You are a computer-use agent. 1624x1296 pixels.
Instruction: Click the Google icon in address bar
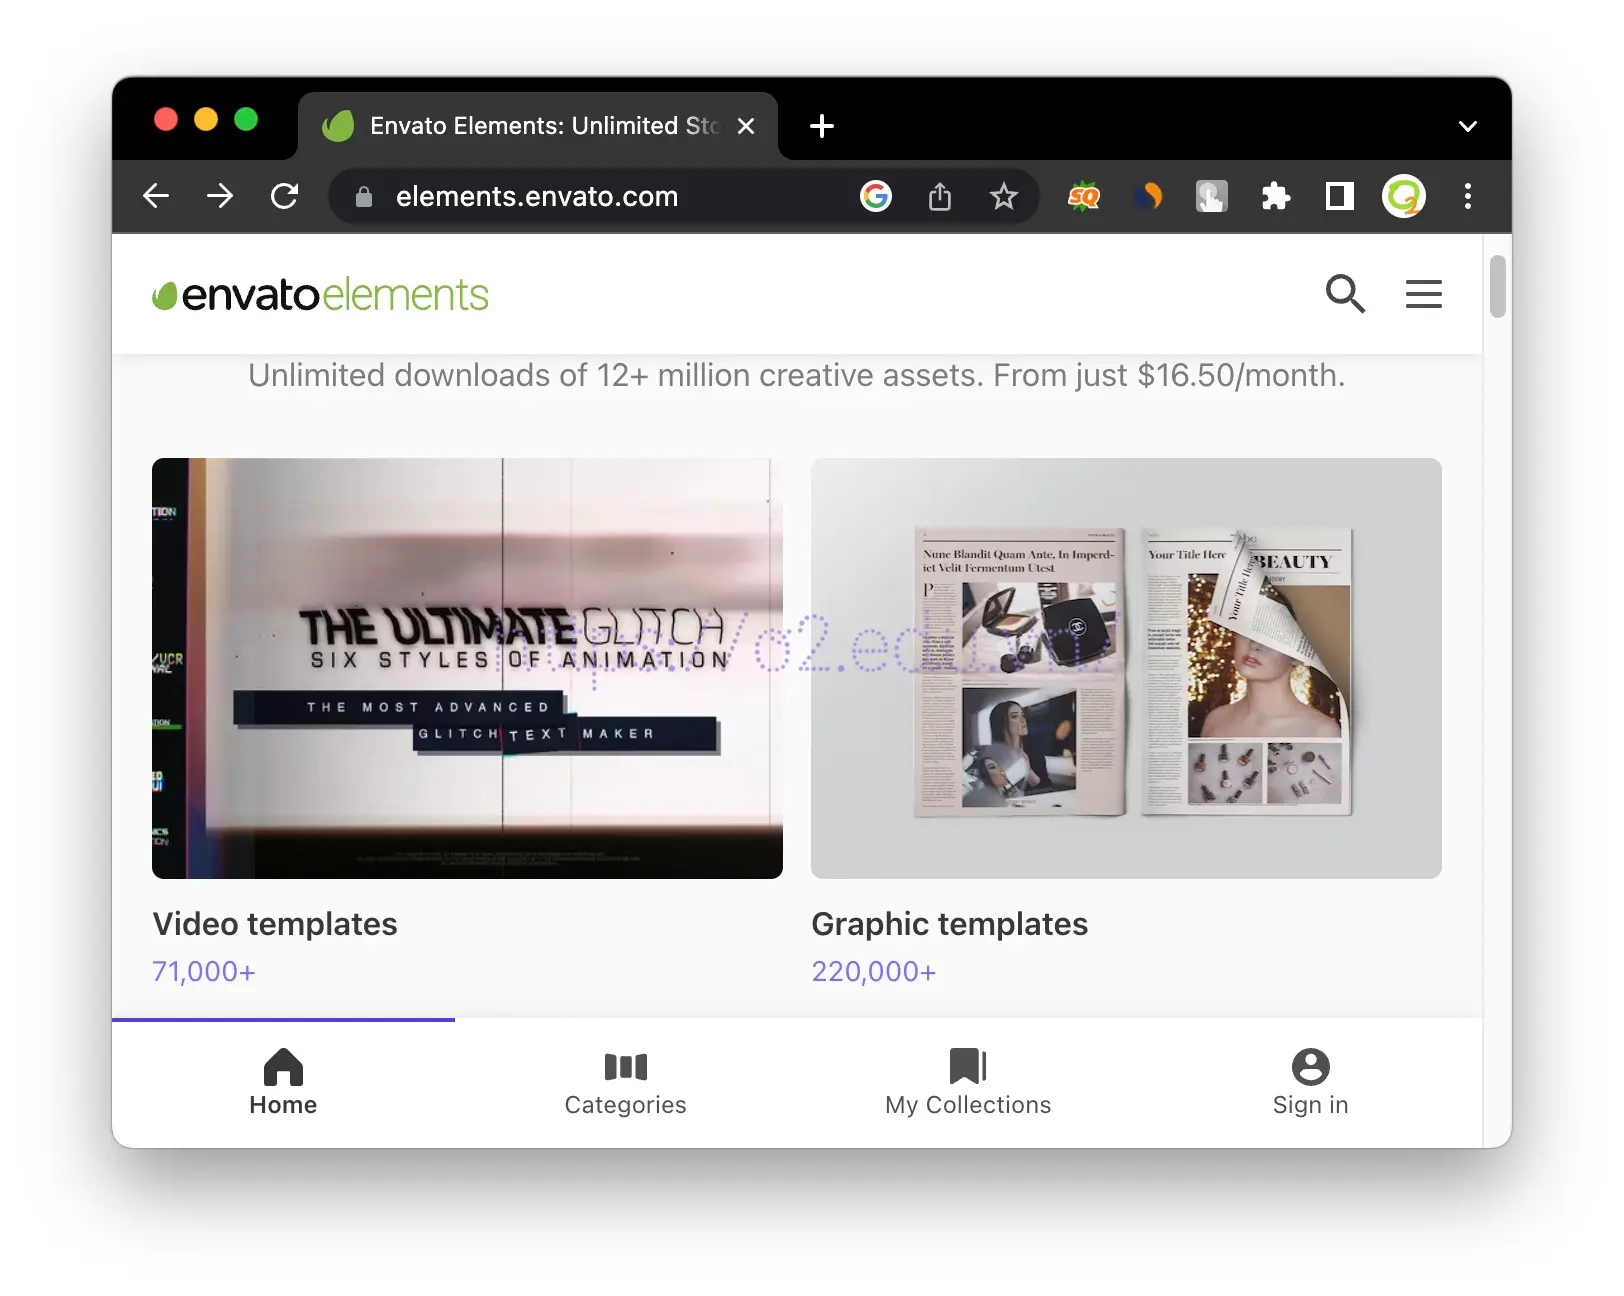(876, 196)
